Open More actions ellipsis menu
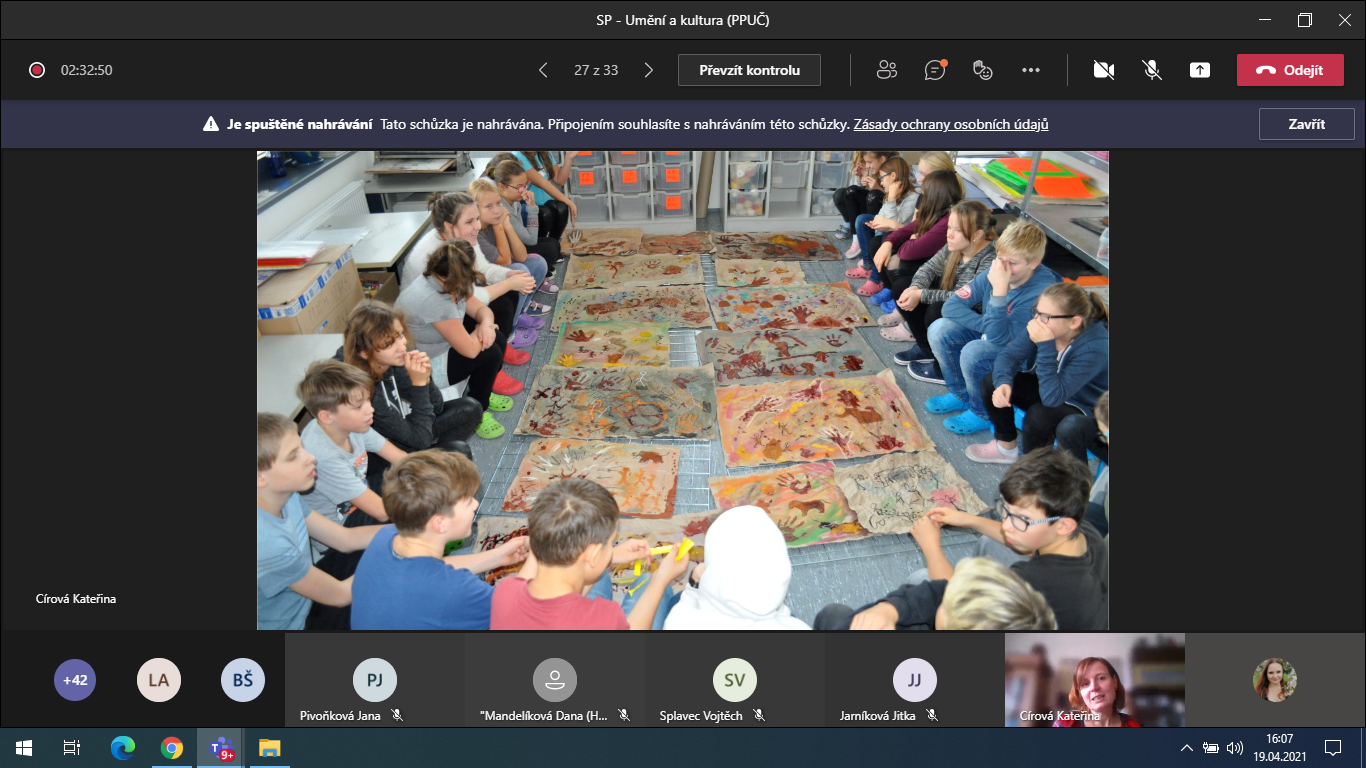The image size is (1366, 768). (x=1031, y=70)
